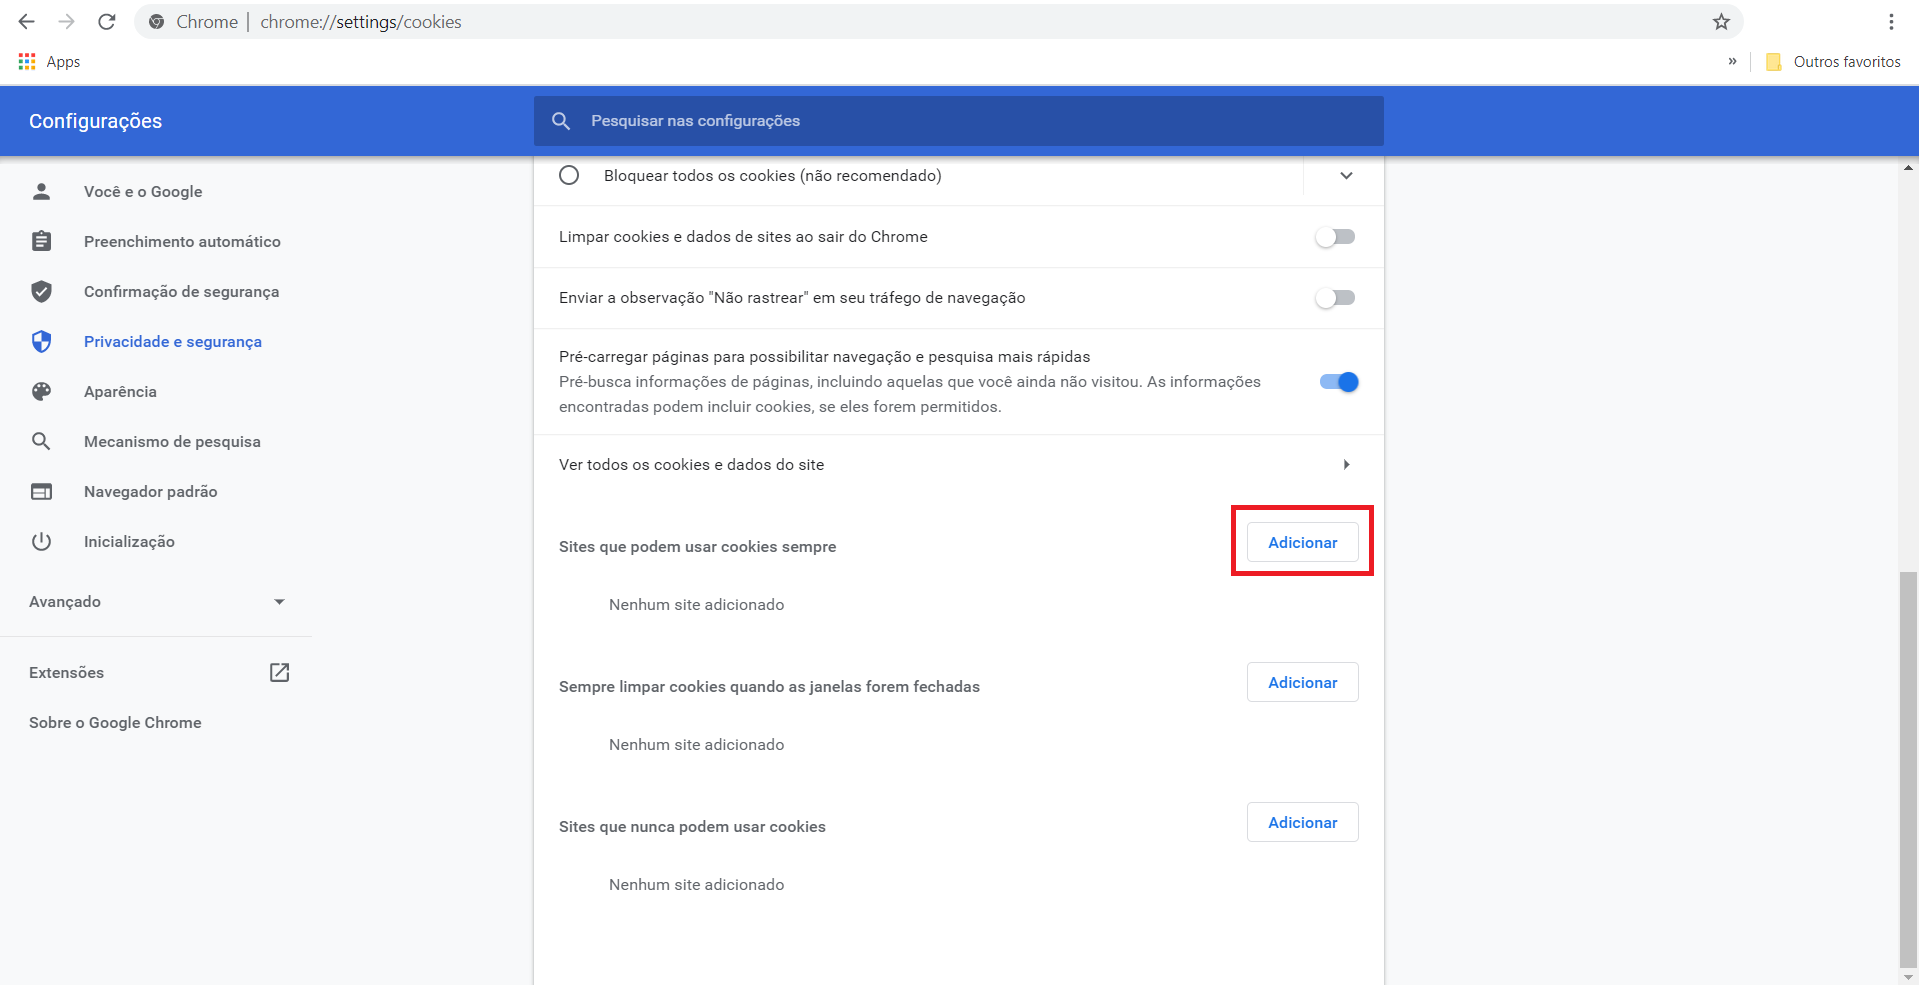Viewport: 1919px width, 985px height.
Task: Open 'Ver todos os cookies e dados do site'
Action: (958, 465)
